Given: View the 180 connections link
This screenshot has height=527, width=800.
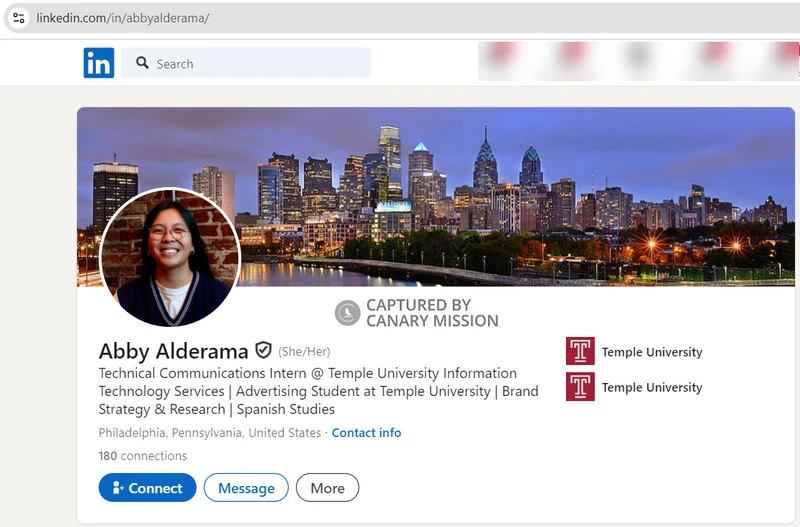Looking at the screenshot, I should (x=143, y=456).
